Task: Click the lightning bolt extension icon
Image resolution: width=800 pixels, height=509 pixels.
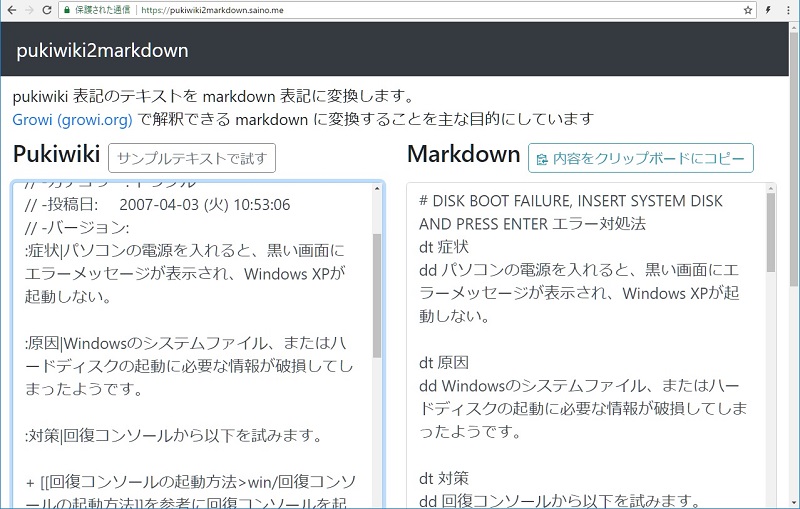Action: [767, 10]
